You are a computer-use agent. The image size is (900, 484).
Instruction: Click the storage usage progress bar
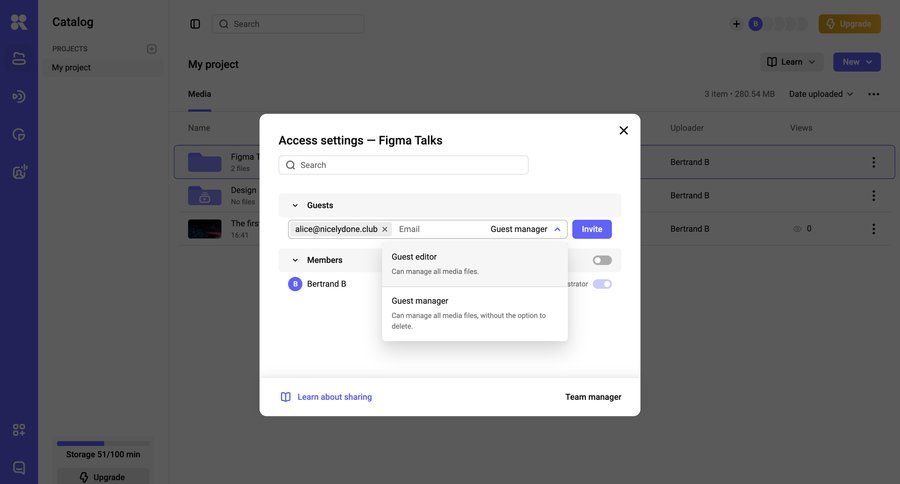pyautogui.click(x=103, y=443)
